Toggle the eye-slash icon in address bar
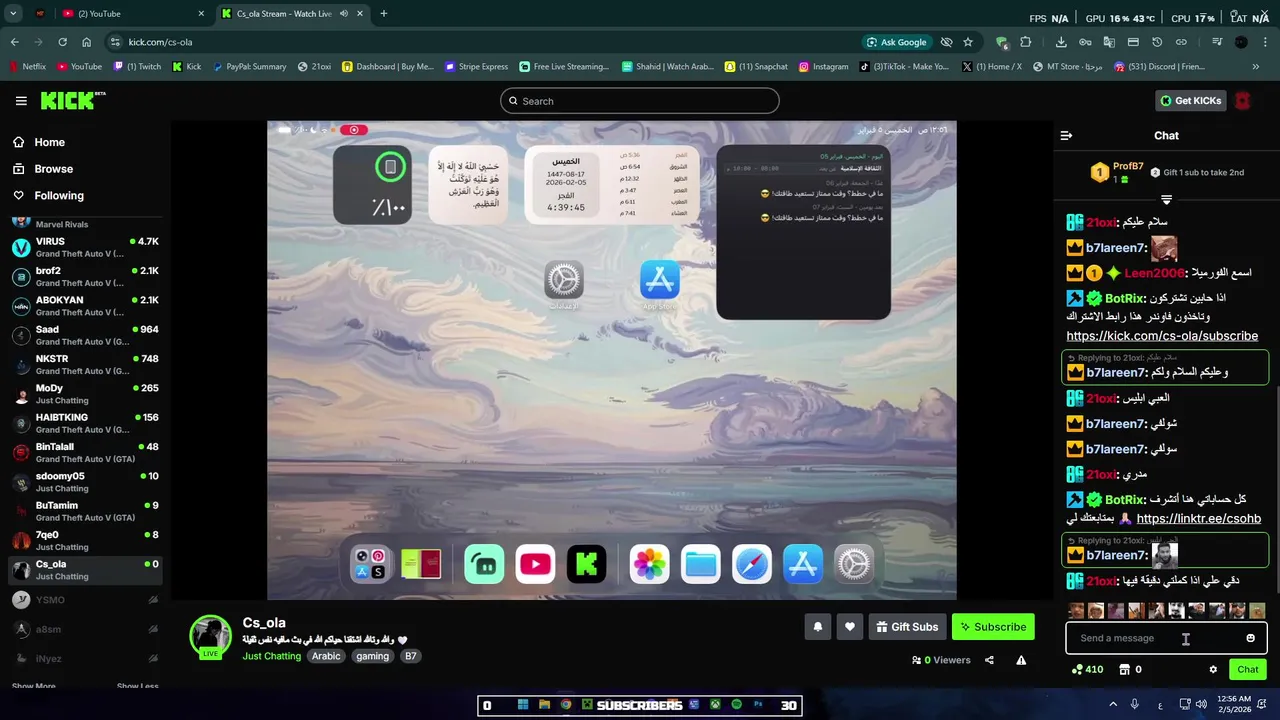 (946, 42)
